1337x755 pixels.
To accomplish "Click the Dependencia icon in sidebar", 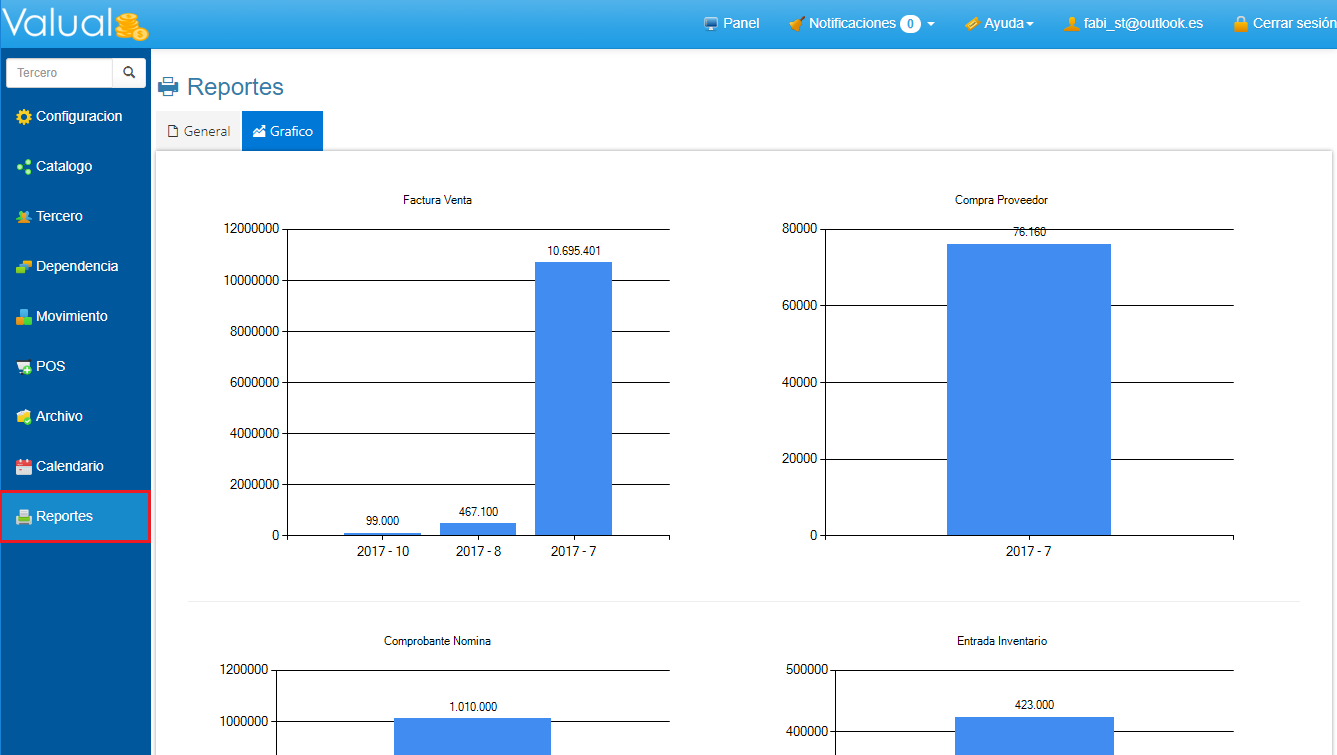I will coord(24,267).
